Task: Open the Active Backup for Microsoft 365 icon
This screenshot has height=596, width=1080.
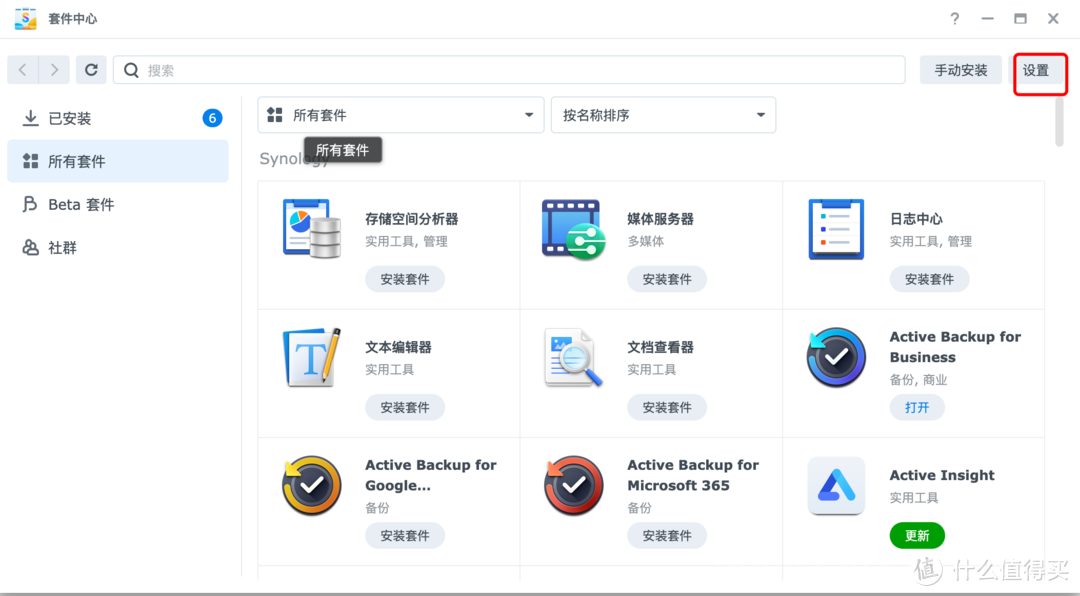Action: [574, 485]
